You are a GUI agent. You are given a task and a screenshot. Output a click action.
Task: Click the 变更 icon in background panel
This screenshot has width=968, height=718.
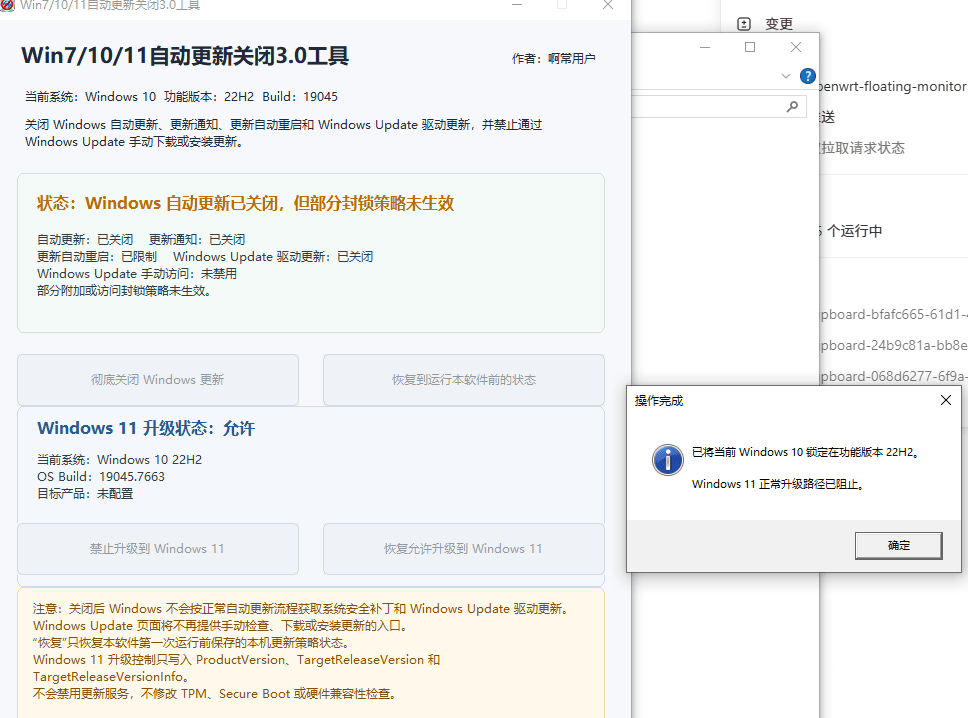(x=744, y=24)
